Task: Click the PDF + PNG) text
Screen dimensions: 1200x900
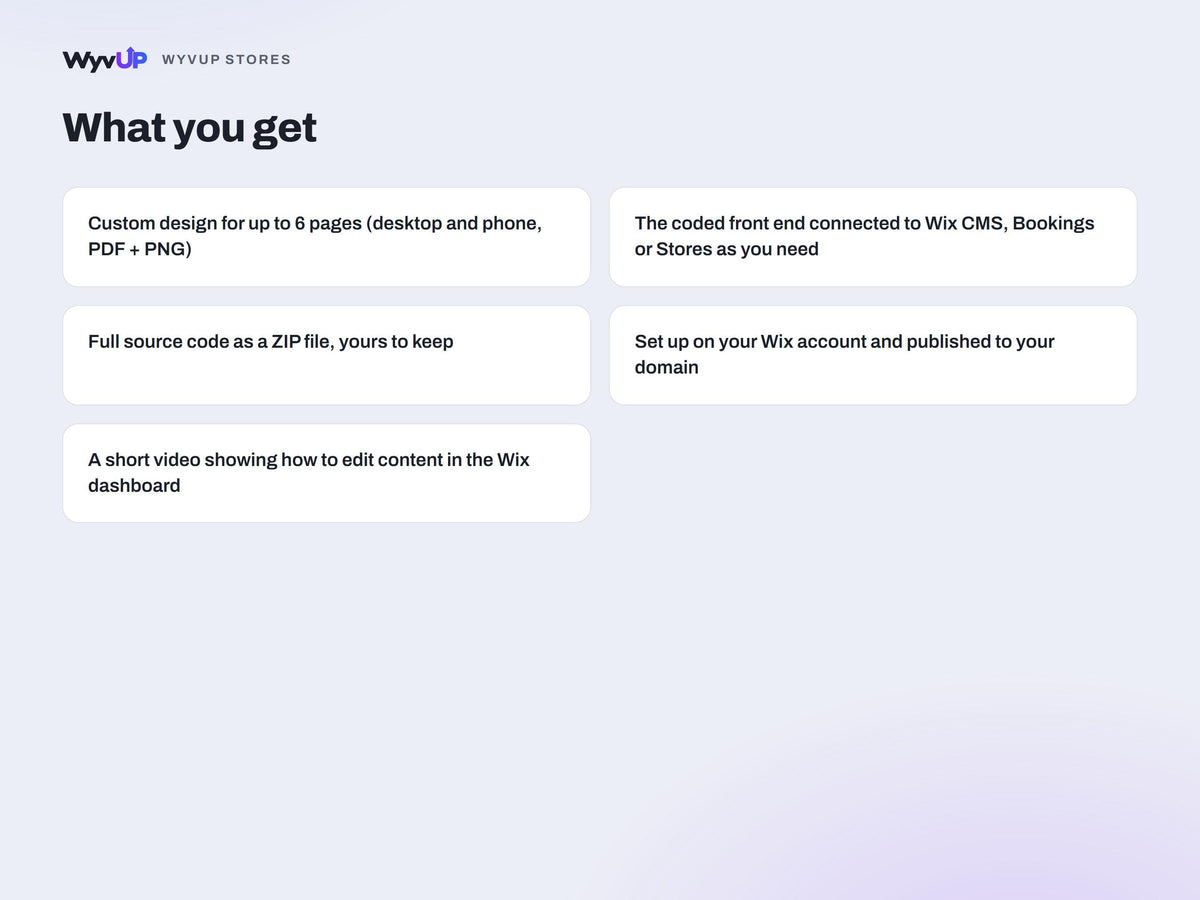Action: tap(139, 249)
